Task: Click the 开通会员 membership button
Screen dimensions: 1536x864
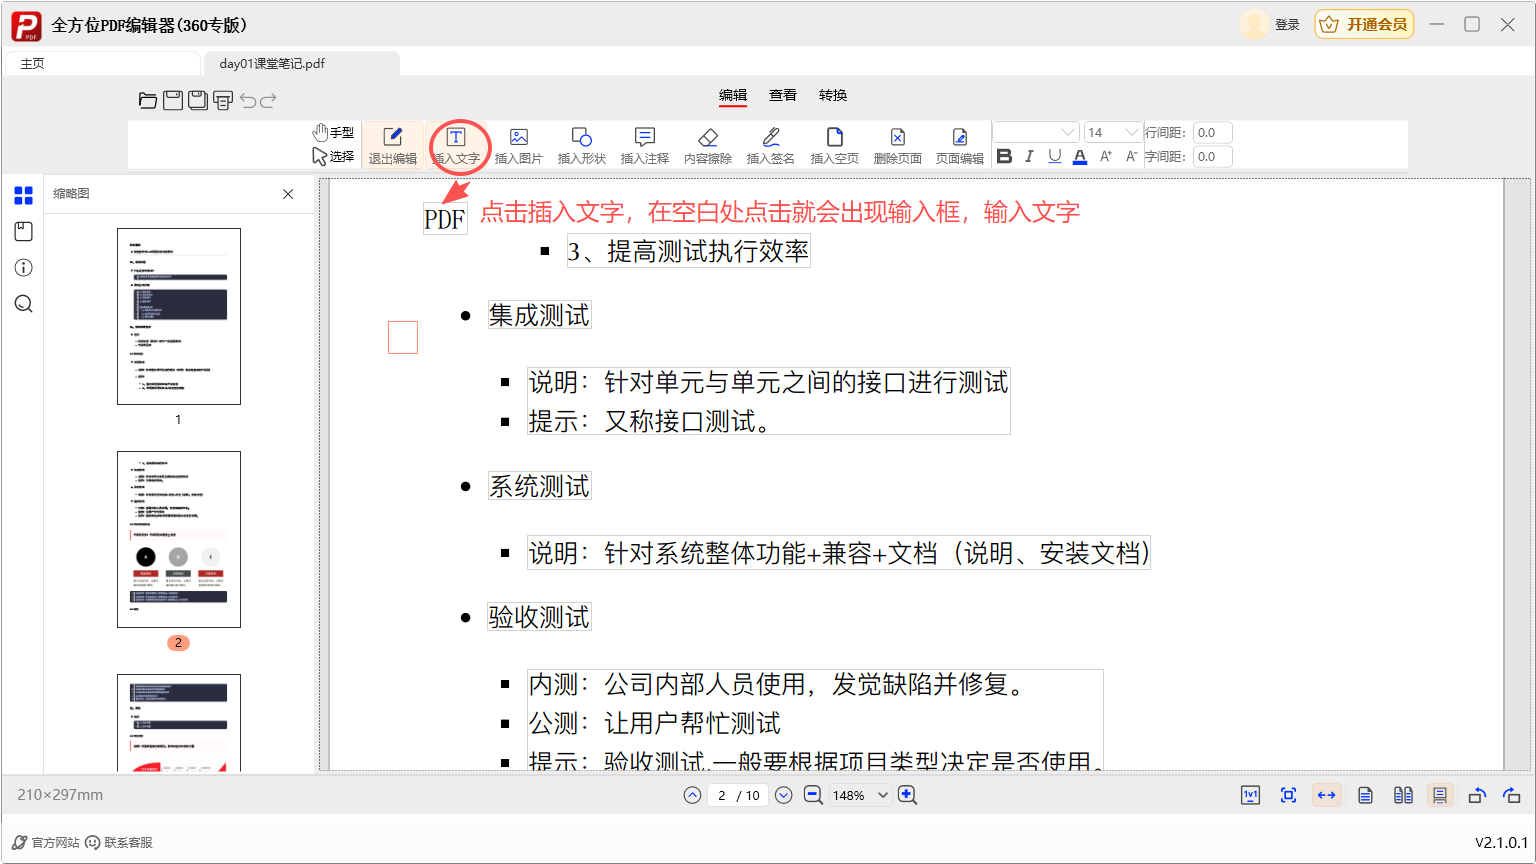Action: 1363,23
